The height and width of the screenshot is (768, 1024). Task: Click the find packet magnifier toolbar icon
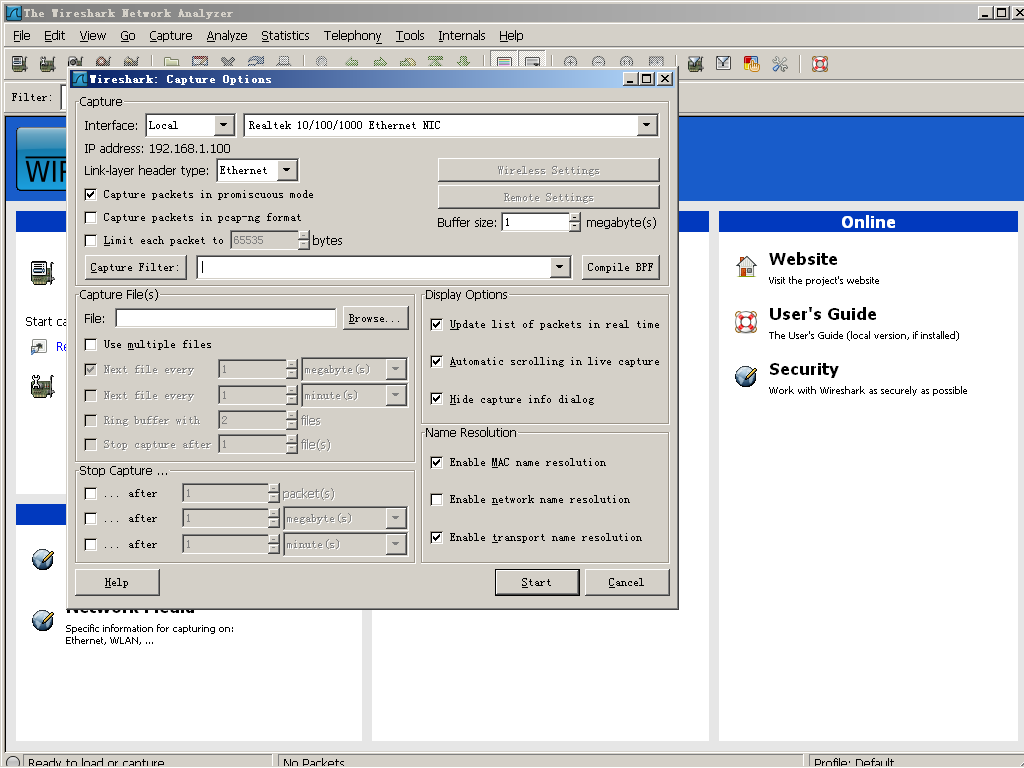[321, 63]
